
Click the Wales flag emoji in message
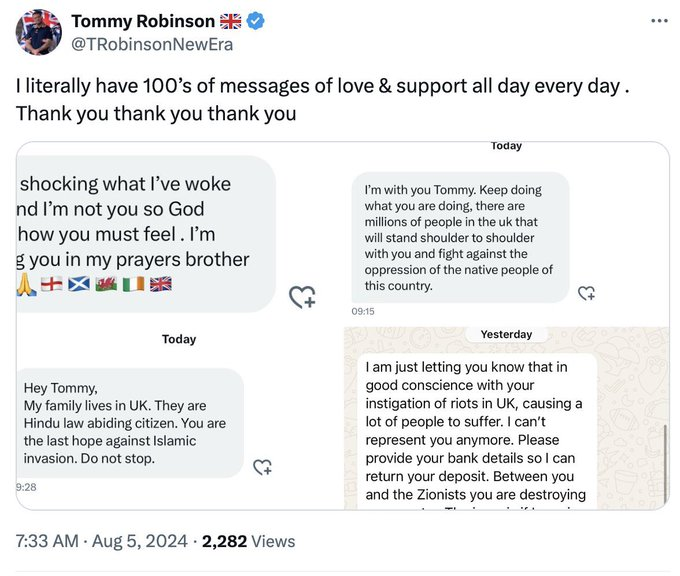pos(106,284)
